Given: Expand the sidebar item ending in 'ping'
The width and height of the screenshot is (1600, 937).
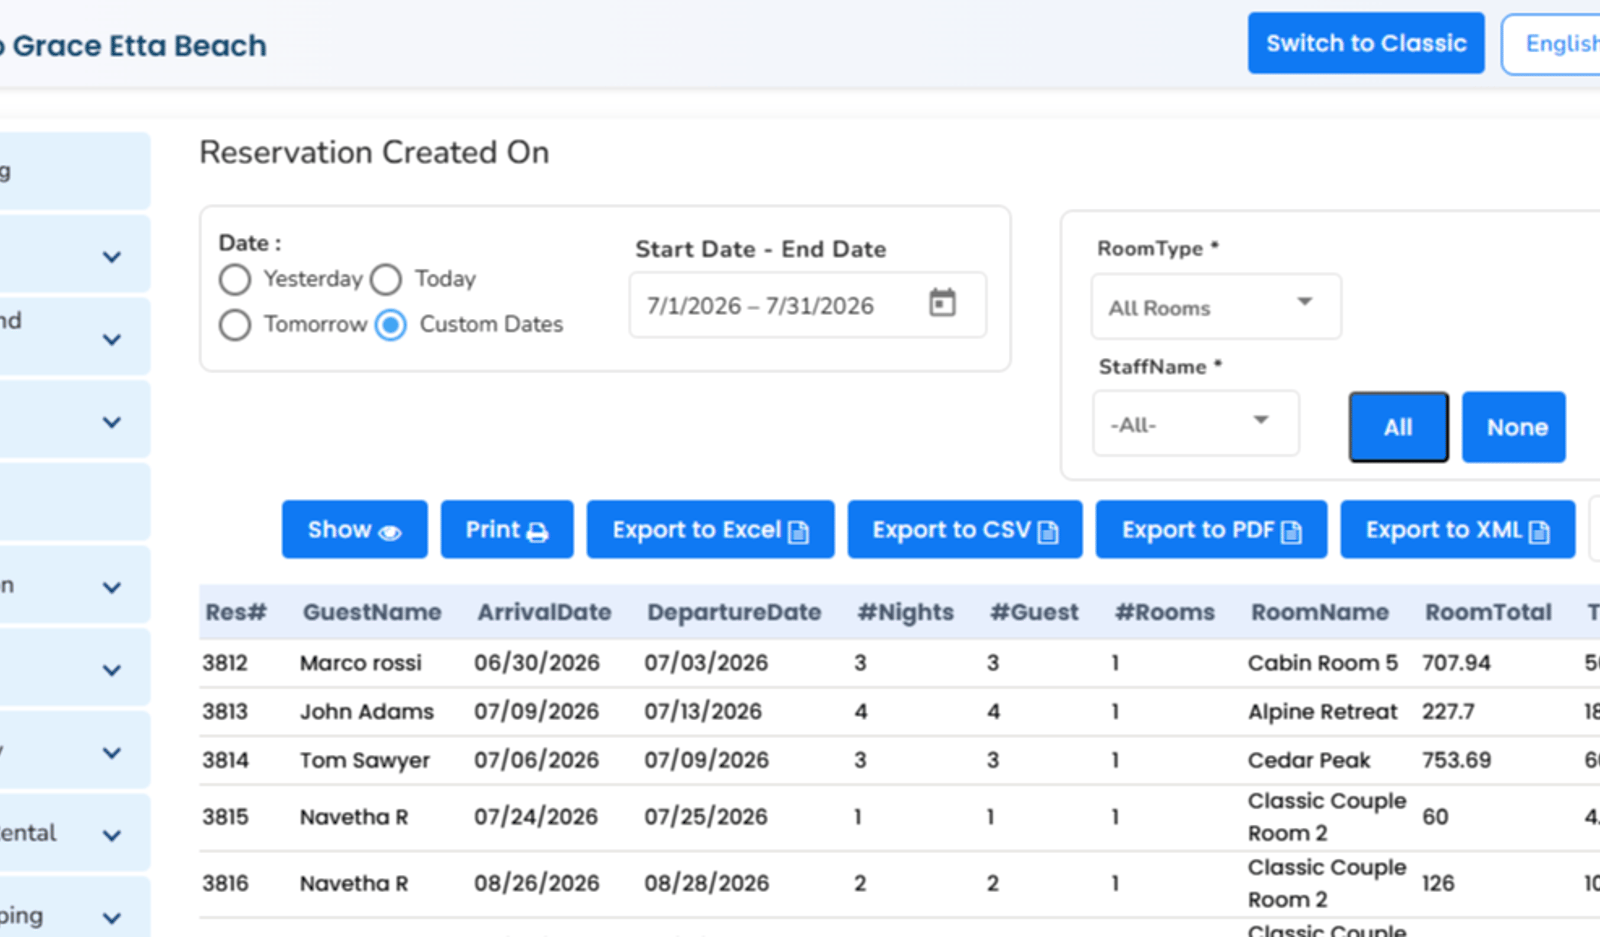Looking at the screenshot, I should tap(112, 917).
